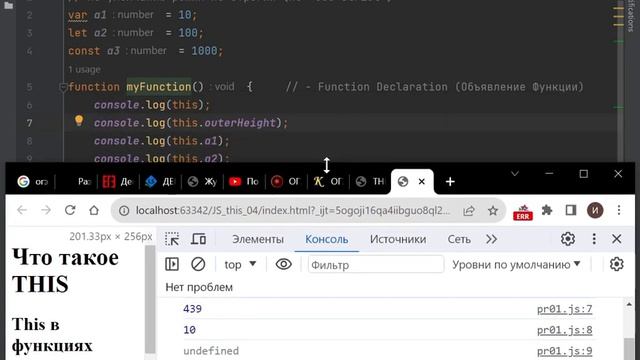Expand more DevTools tabs chevron
The width and height of the screenshot is (640, 360).
pyautogui.click(x=491, y=239)
